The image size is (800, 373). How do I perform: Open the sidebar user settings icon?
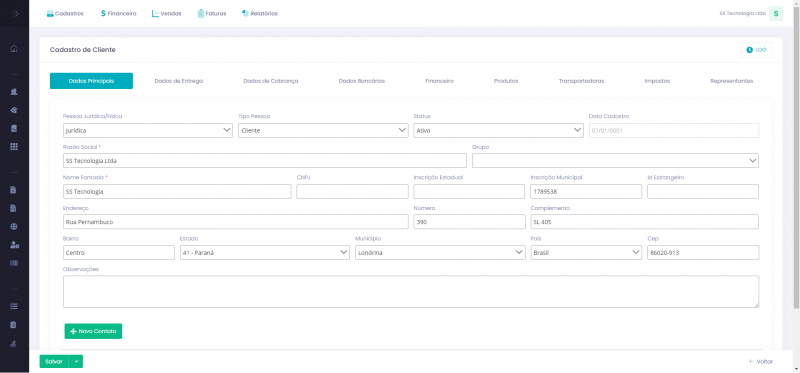coord(14,245)
